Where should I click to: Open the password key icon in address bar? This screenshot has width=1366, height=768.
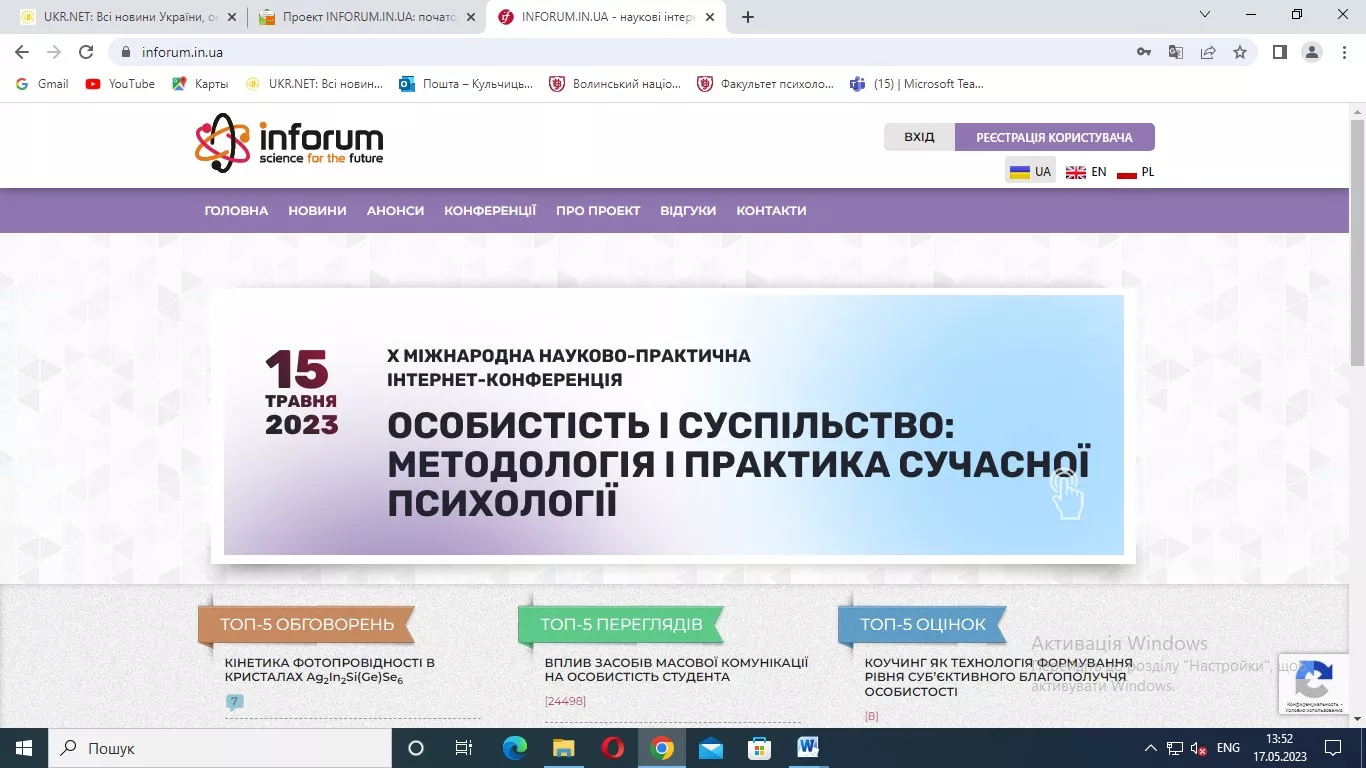[x=1144, y=51]
